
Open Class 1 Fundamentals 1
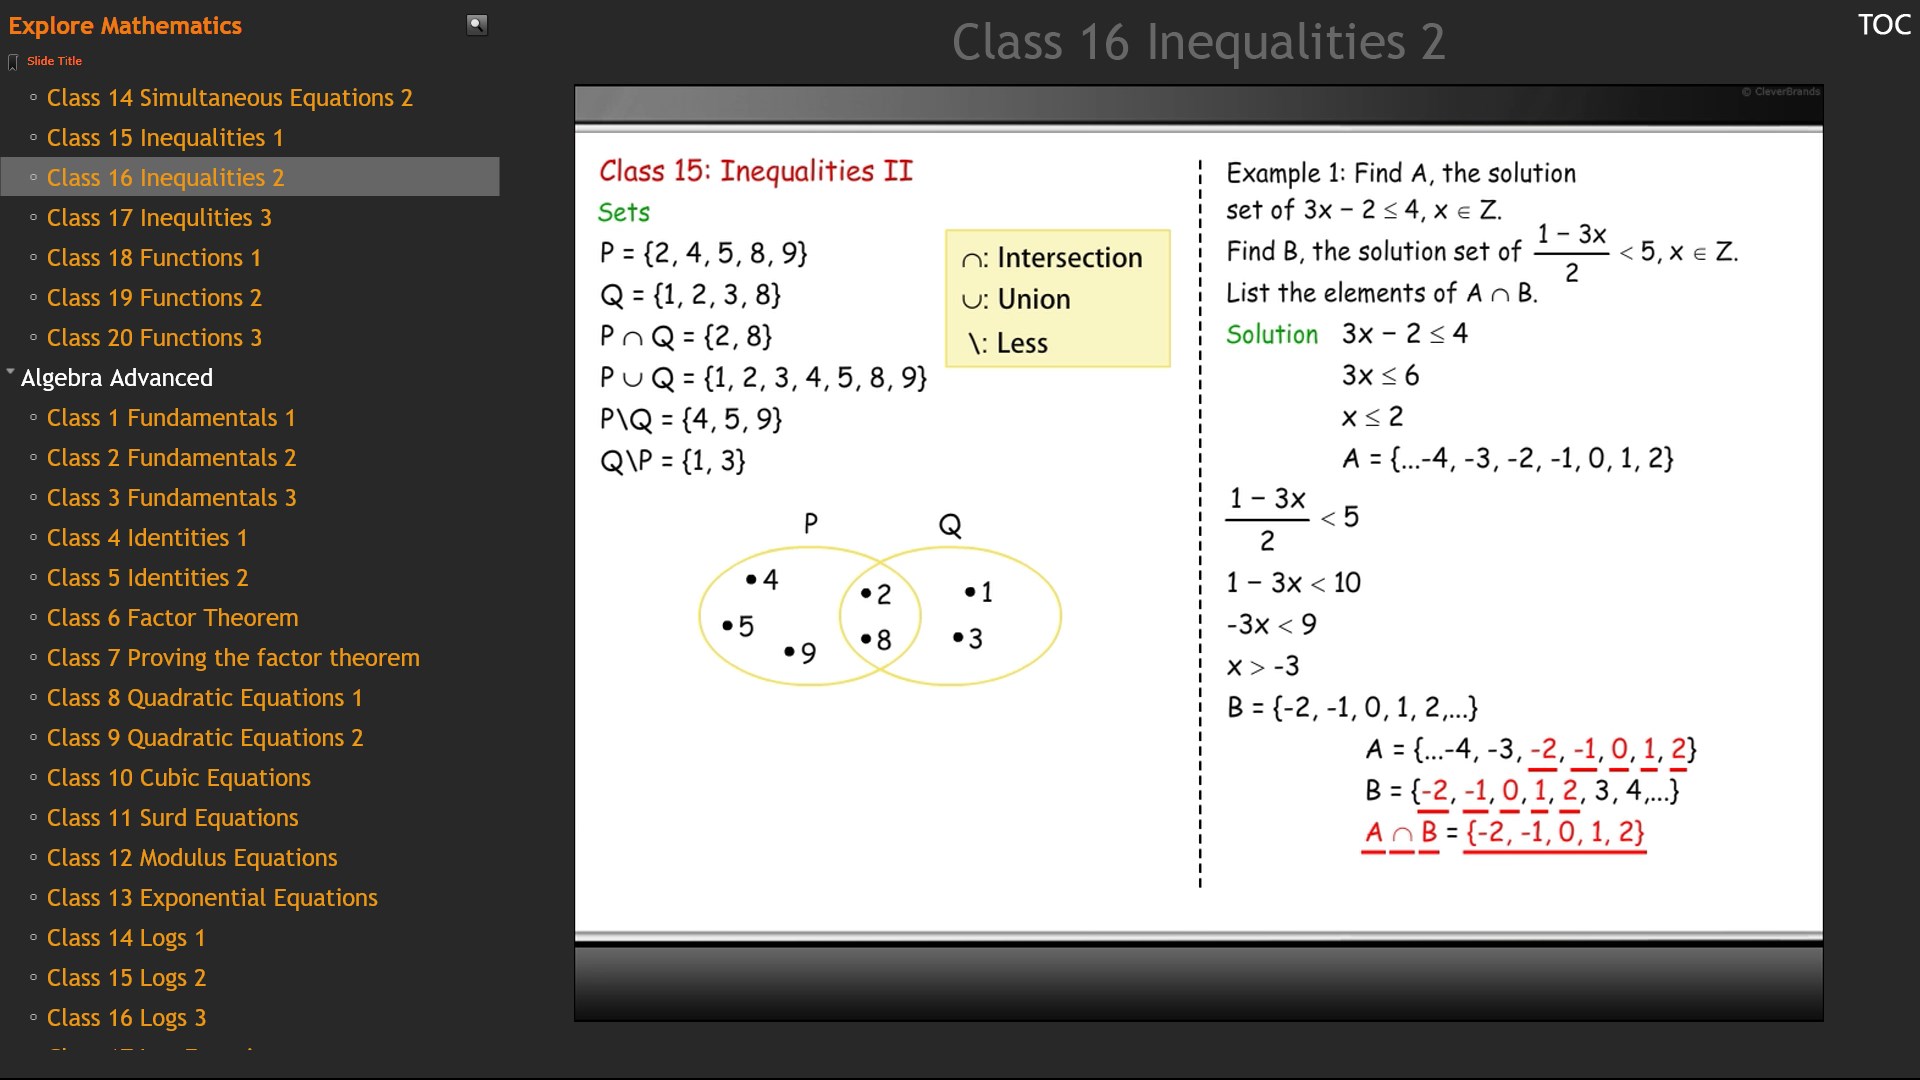coord(171,418)
